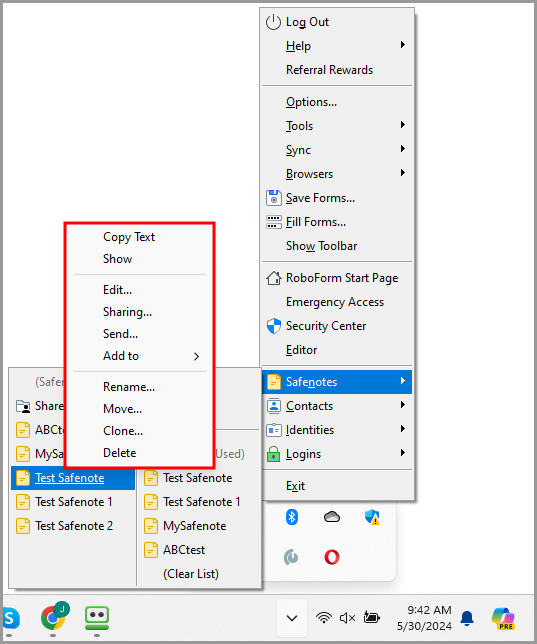Screen dimensions: 537x644
Task: Open Chrome from the taskbar
Action: 53,617
